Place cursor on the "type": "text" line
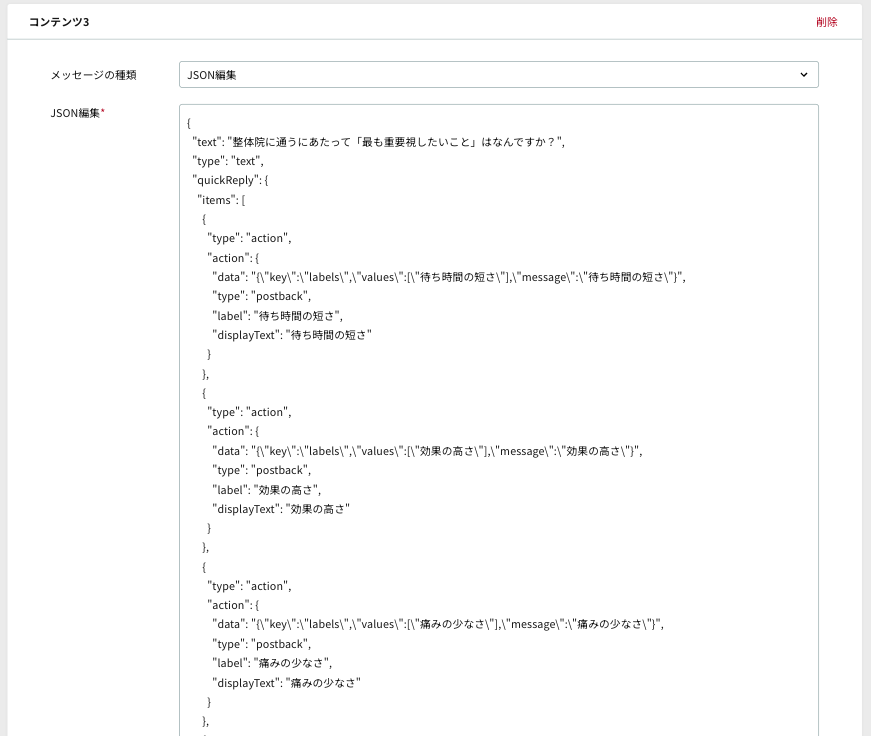The image size is (871, 736). (228, 162)
